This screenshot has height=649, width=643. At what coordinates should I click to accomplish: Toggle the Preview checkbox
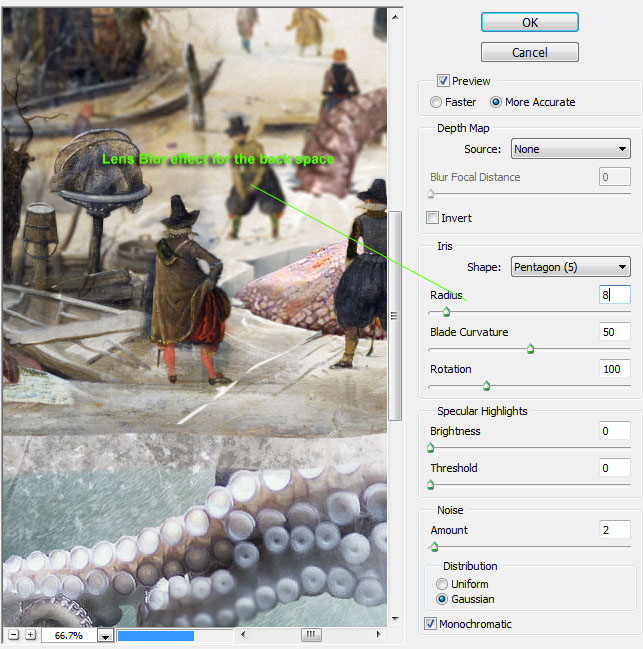(x=443, y=81)
